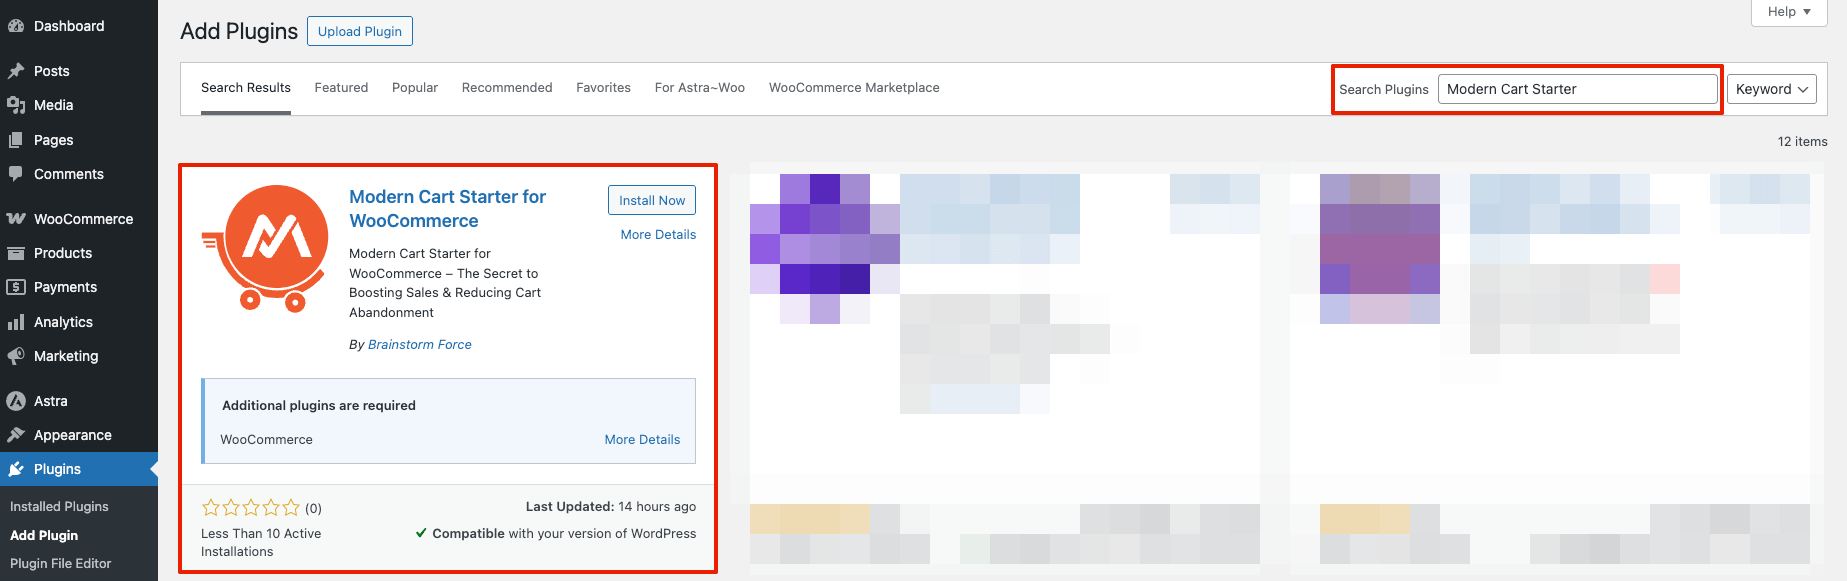Click the '12 items' results count

tap(1802, 141)
